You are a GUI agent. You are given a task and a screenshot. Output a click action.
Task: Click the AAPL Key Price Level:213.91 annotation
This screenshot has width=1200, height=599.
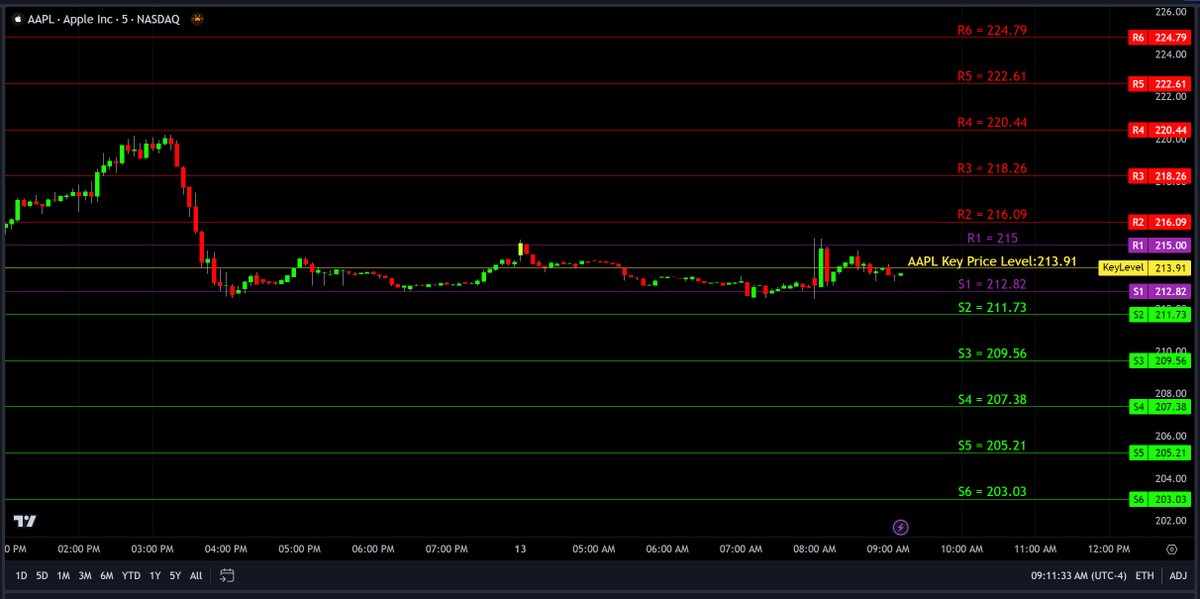pos(990,259)
